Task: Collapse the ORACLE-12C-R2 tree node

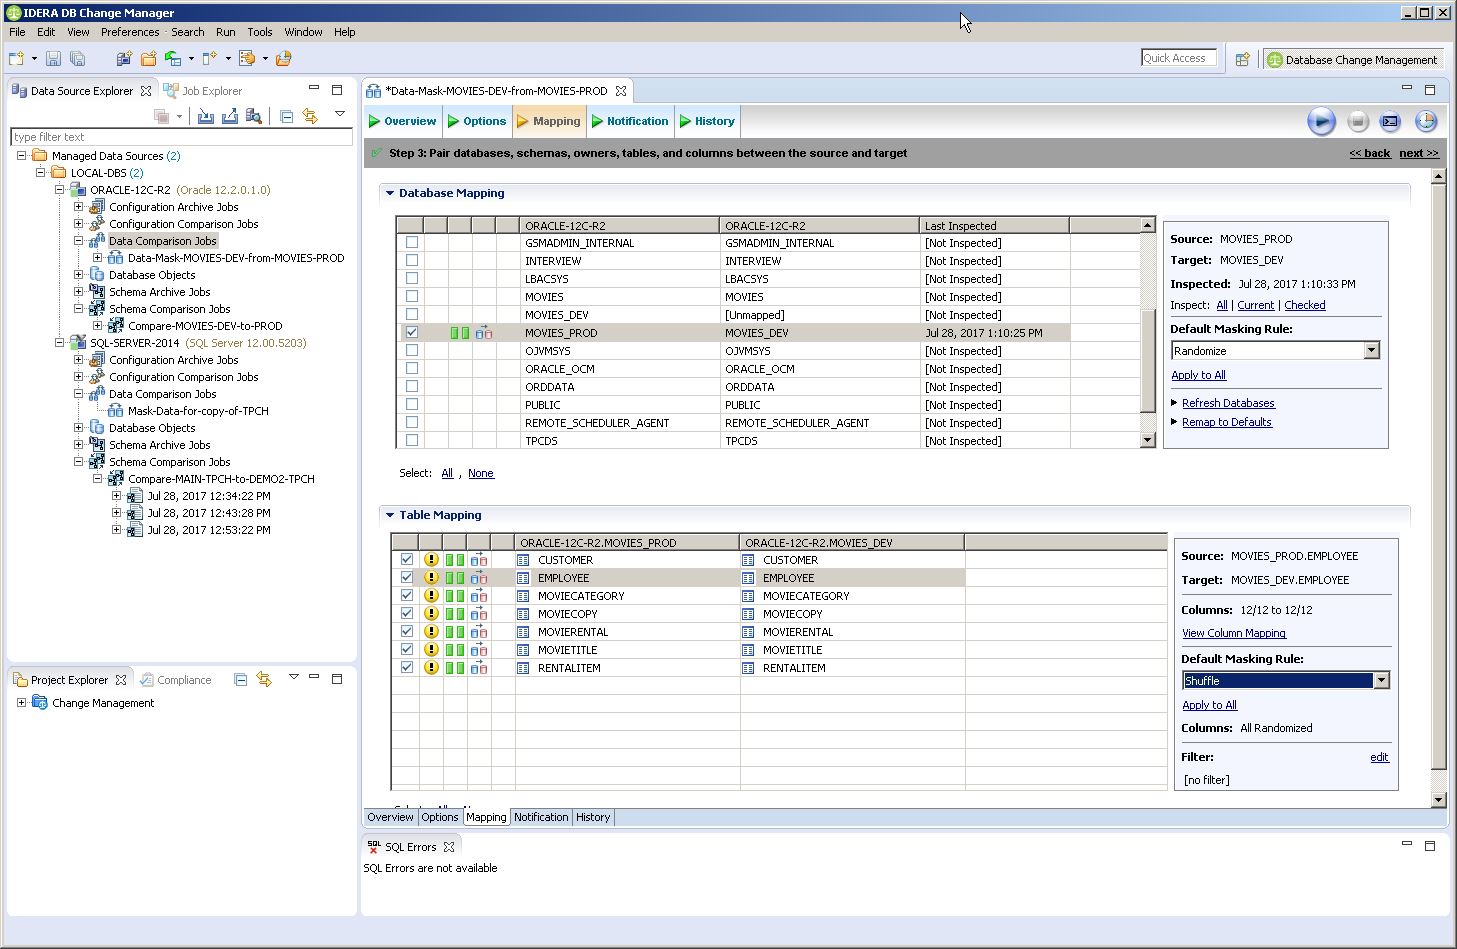Action: coord(59,190)
